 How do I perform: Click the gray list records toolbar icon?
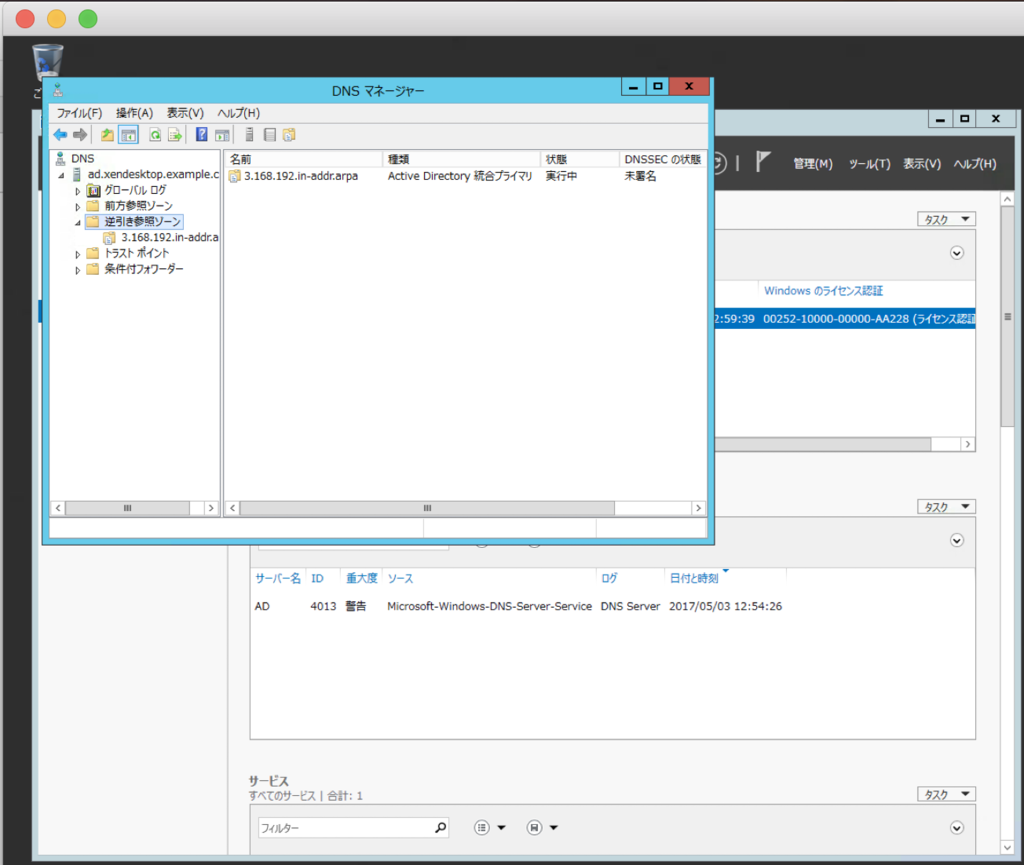pyautogui.click(x=269, y=134)
